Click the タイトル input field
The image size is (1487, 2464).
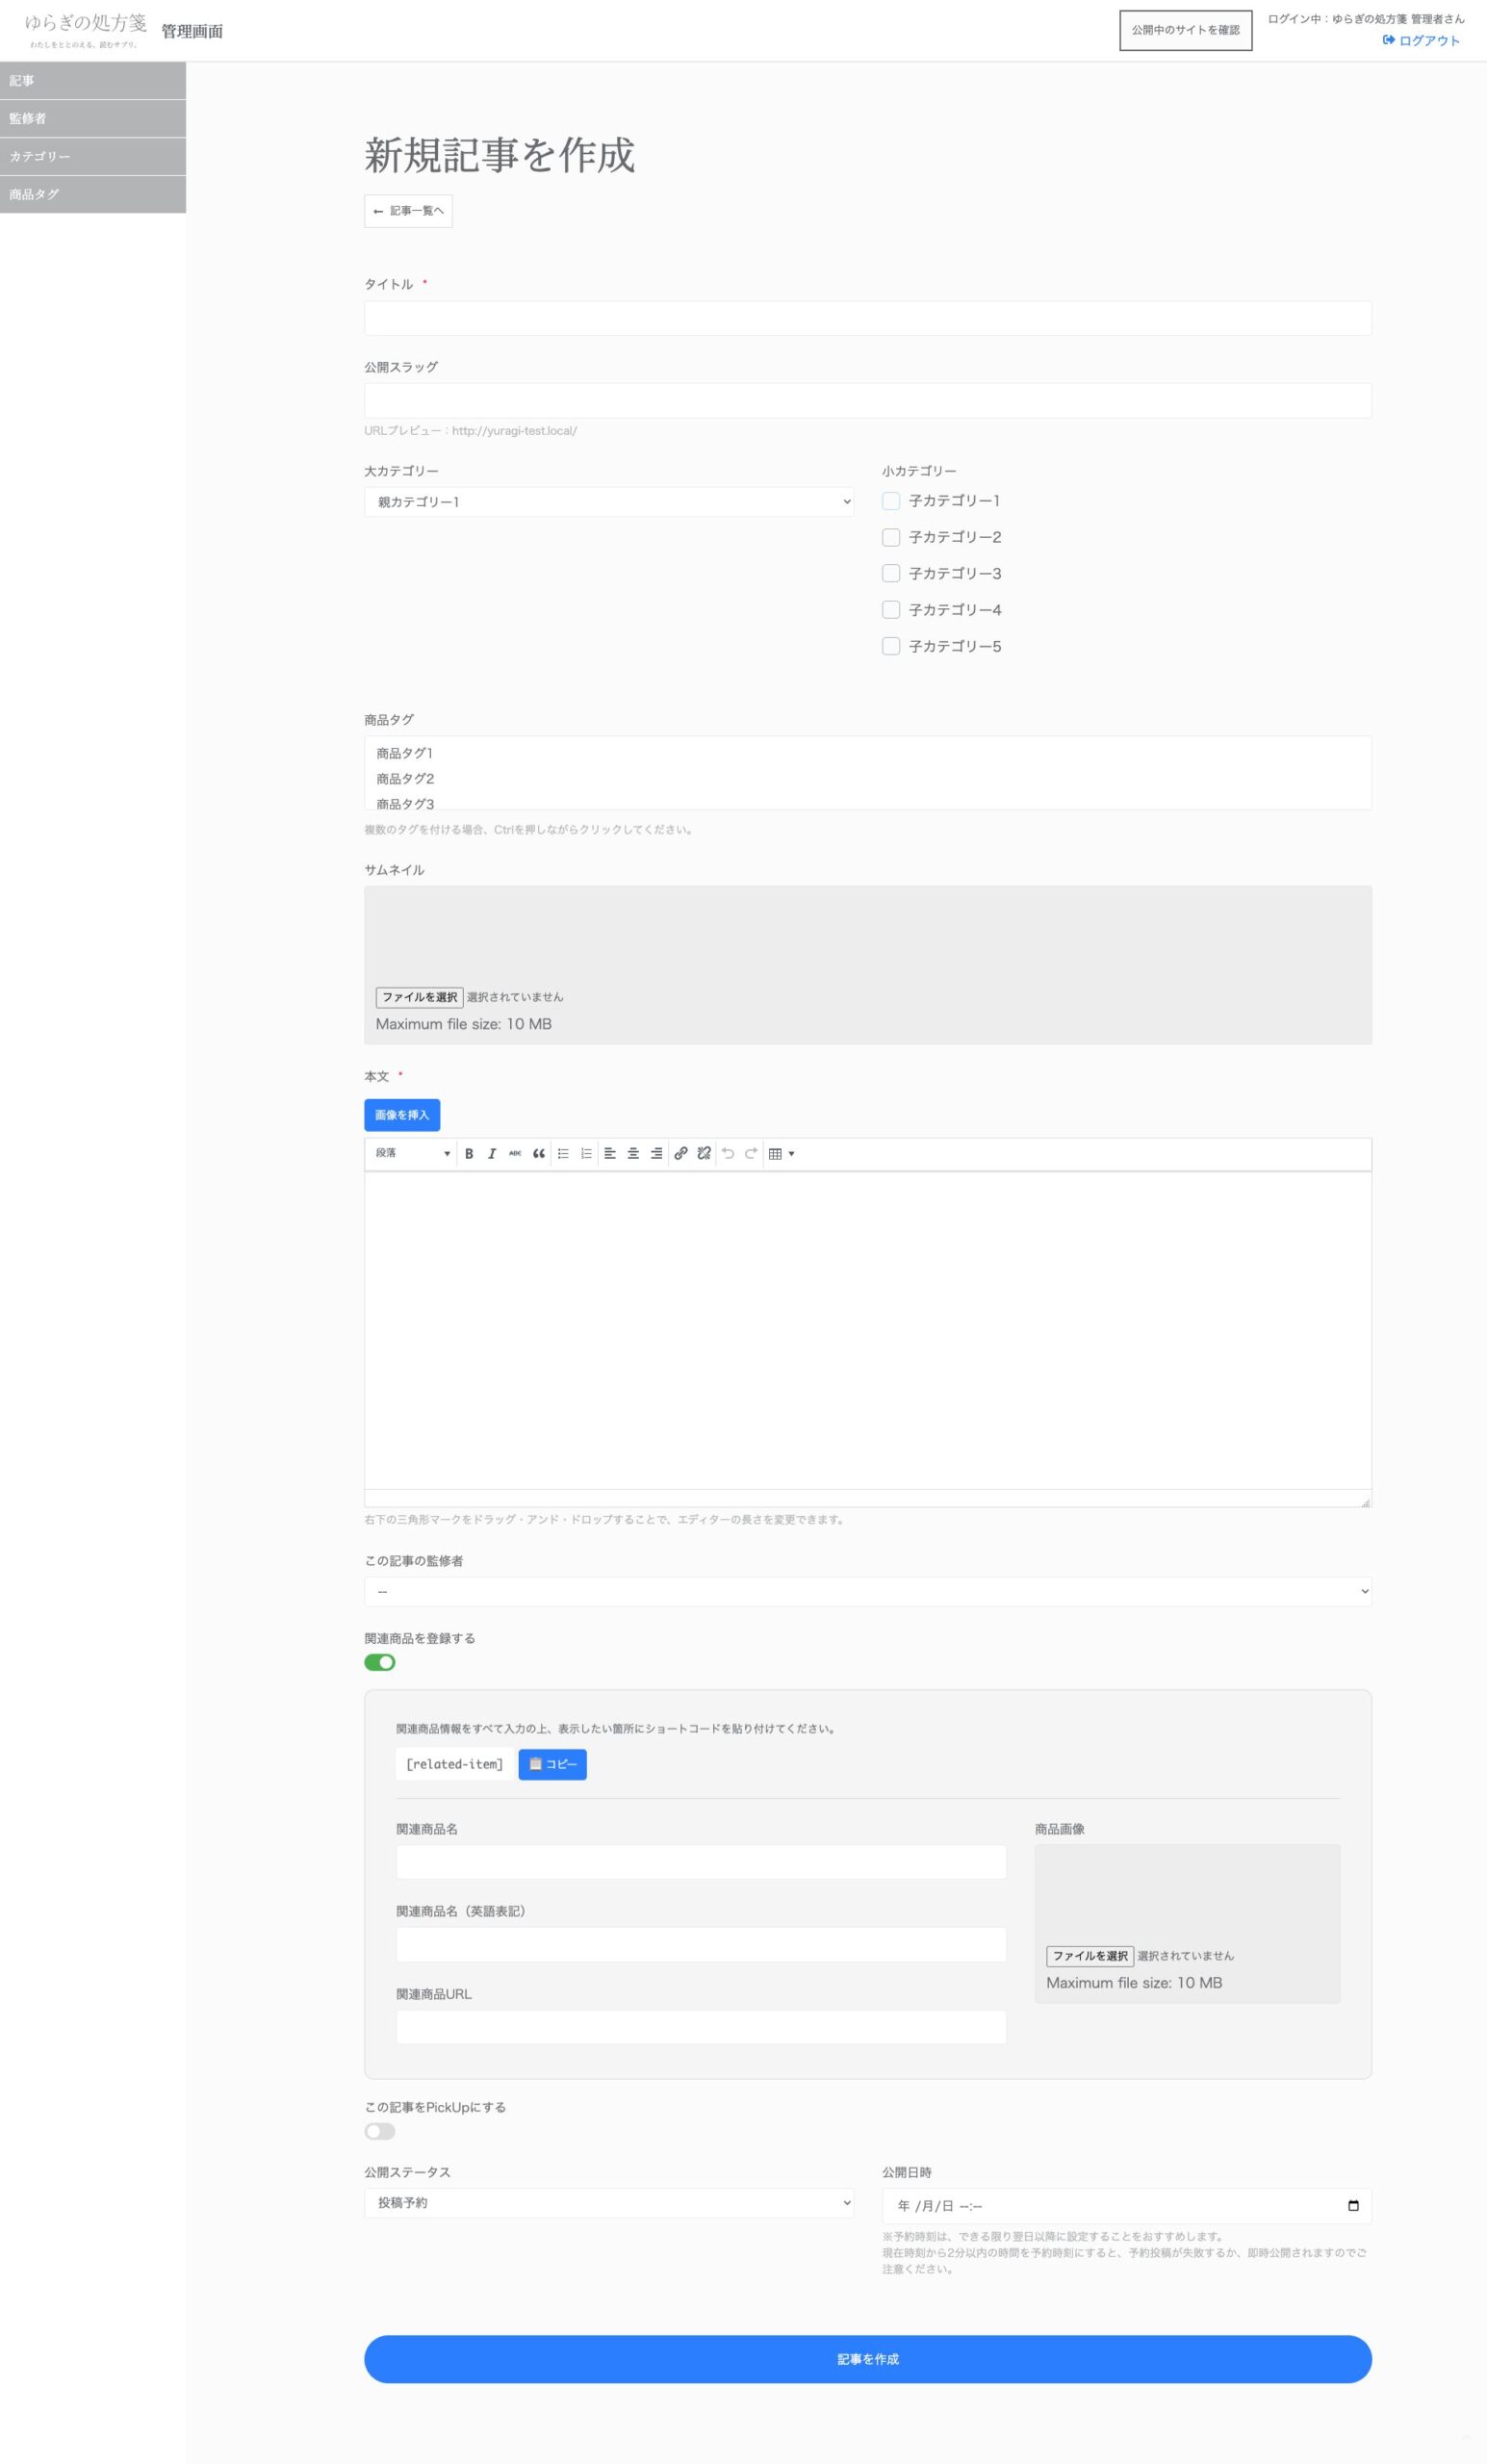[x=867, y=318]
